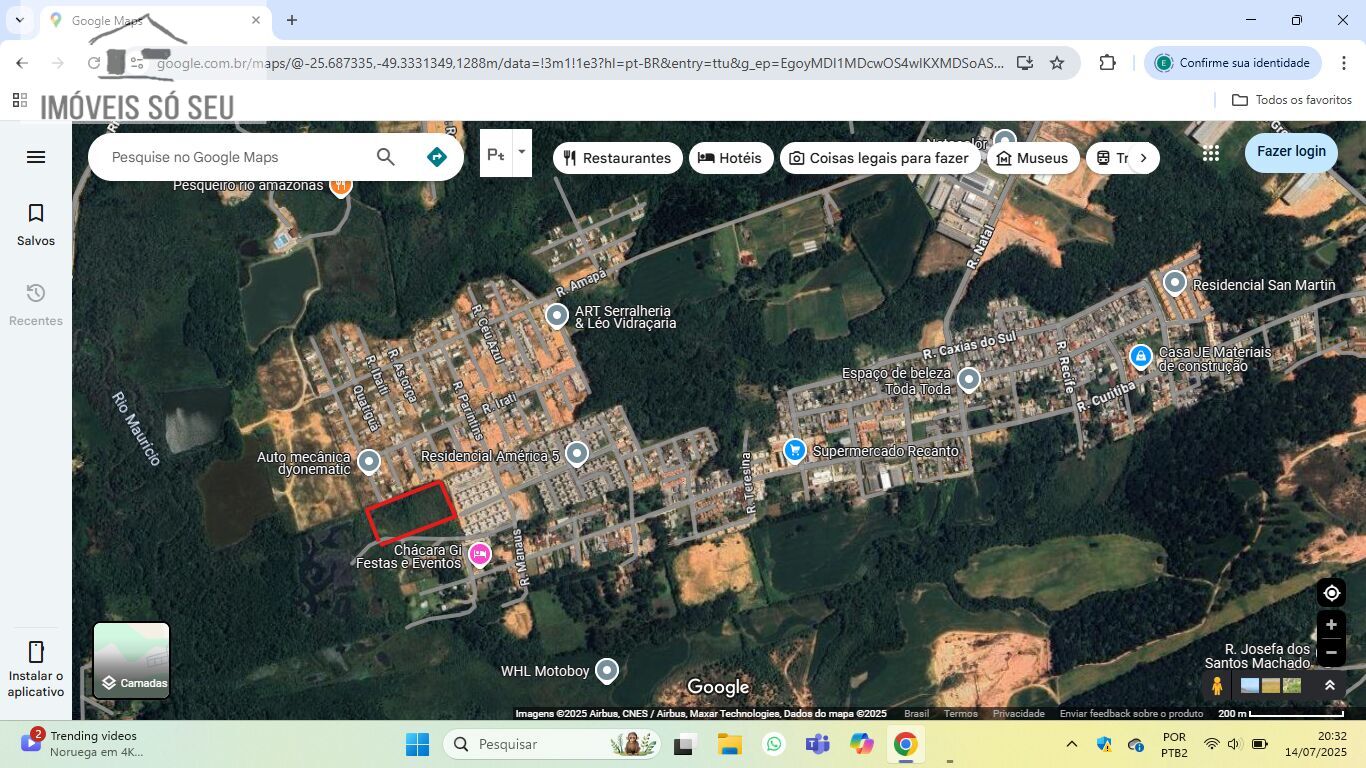
Task: Click the Termos link in footer
Action: (960, 714)
